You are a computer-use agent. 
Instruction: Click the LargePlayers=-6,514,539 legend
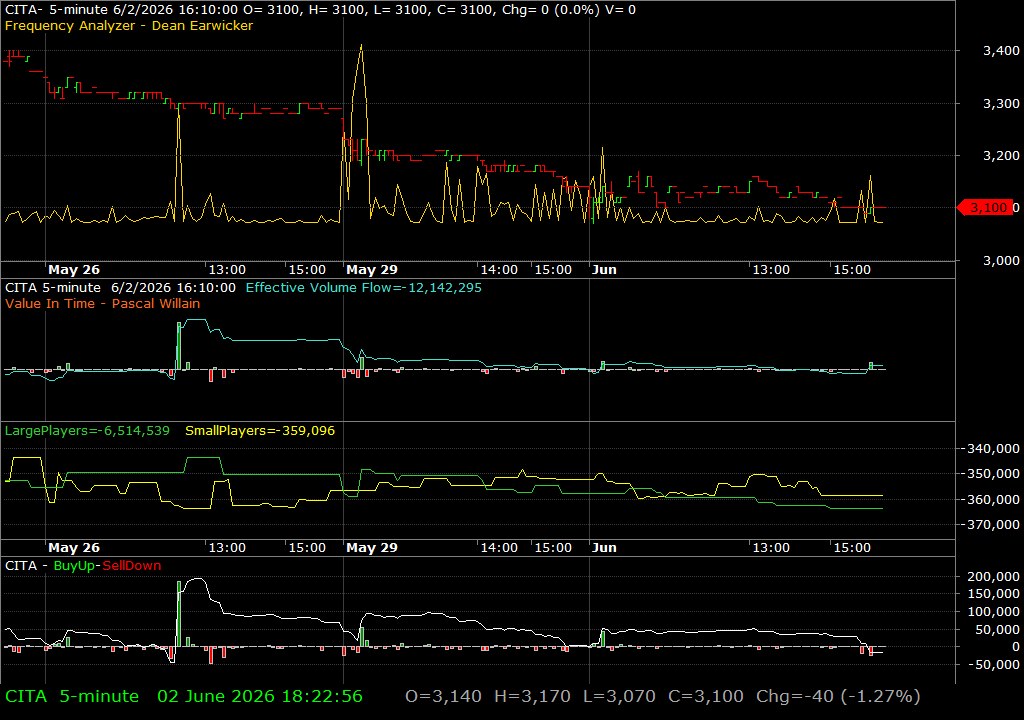tap(87, 431)
